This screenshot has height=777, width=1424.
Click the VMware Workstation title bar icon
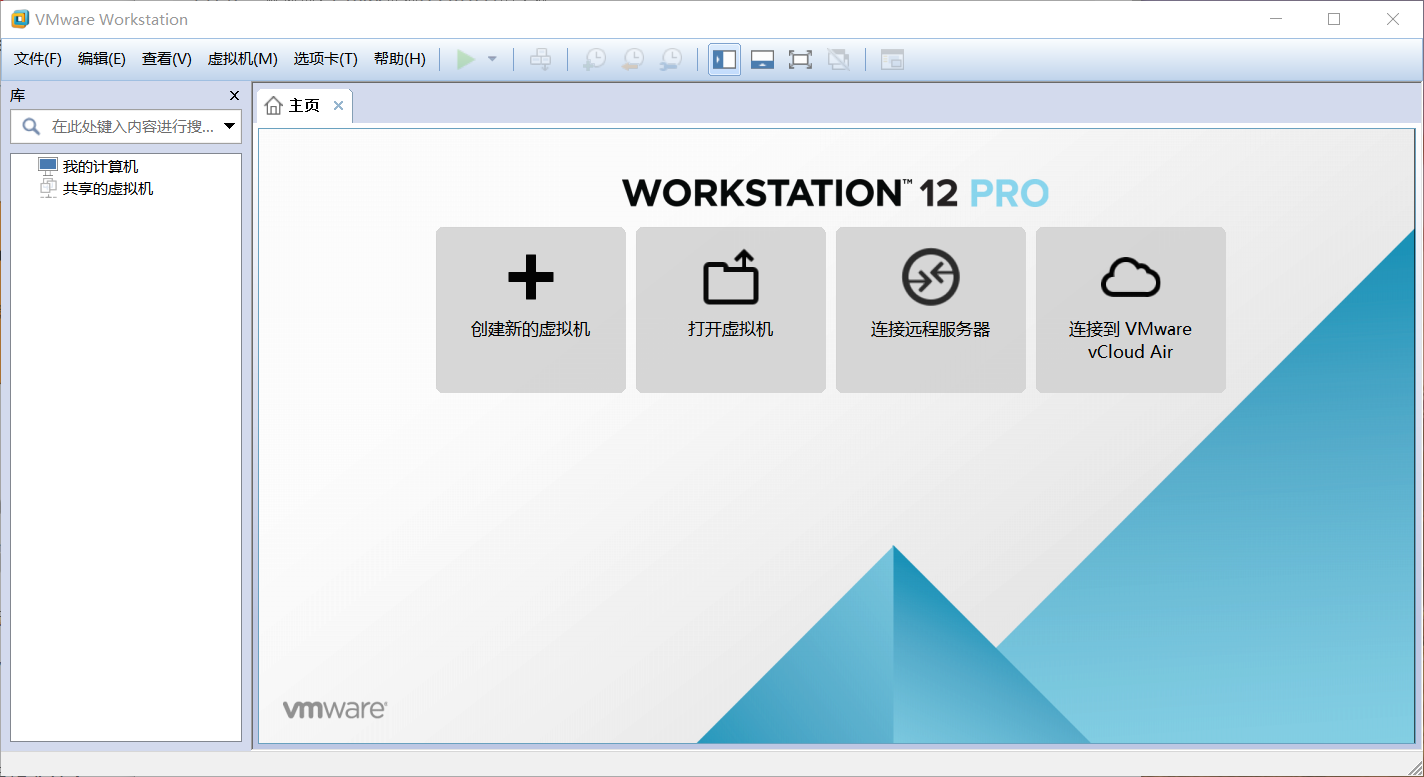point(19,19)
